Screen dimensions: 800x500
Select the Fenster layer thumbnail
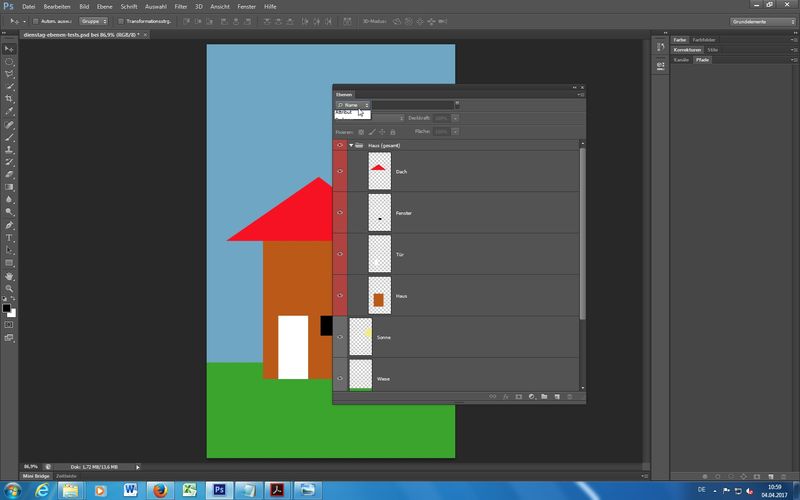(379, 213)
